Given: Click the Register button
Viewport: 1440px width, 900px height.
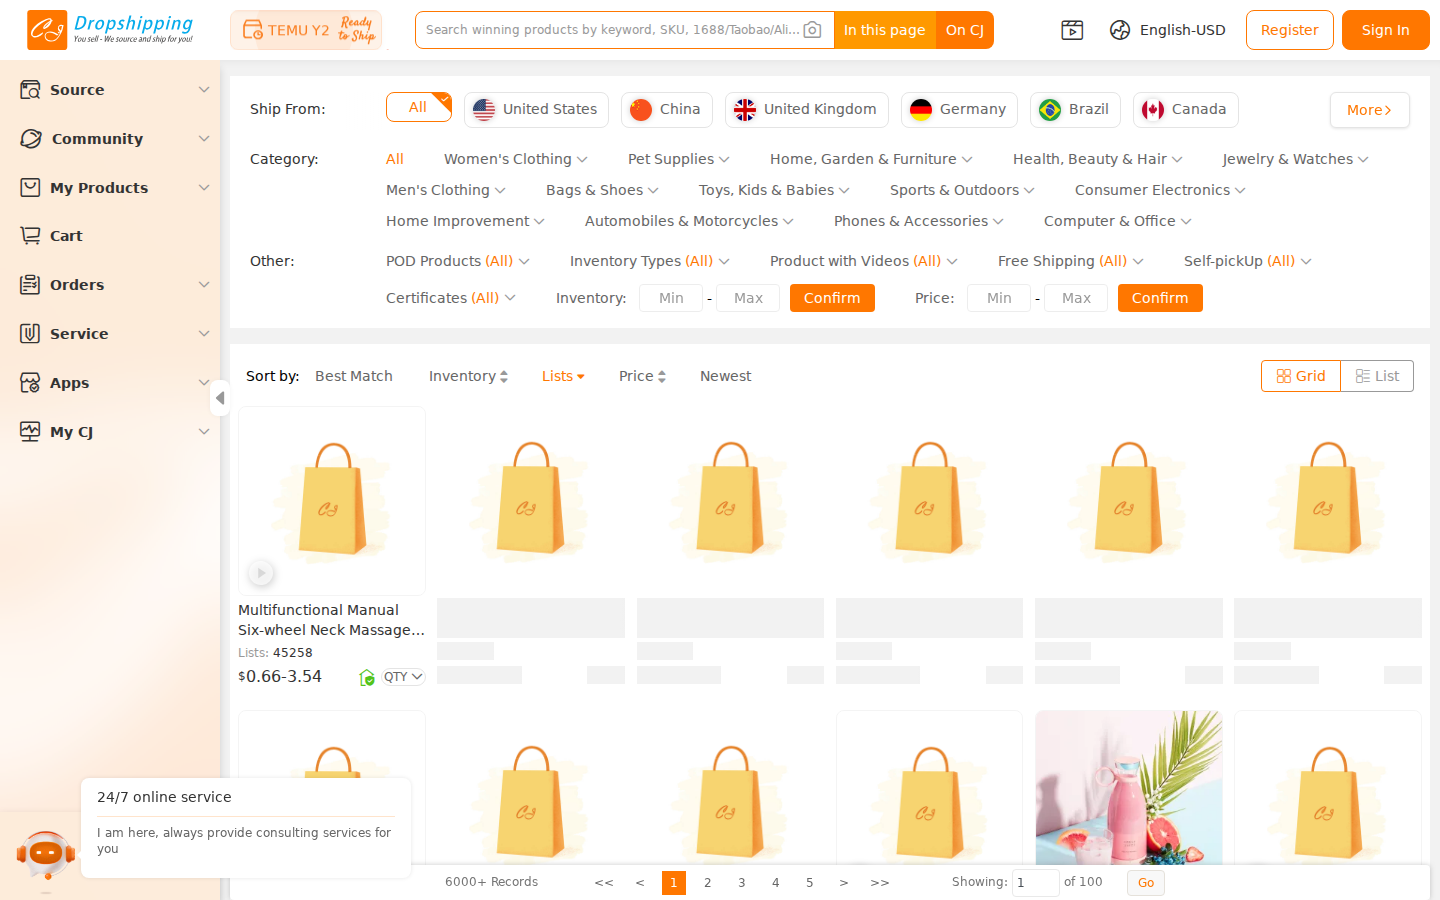Looking at the screenshot, I should (x=1289, y=30).
